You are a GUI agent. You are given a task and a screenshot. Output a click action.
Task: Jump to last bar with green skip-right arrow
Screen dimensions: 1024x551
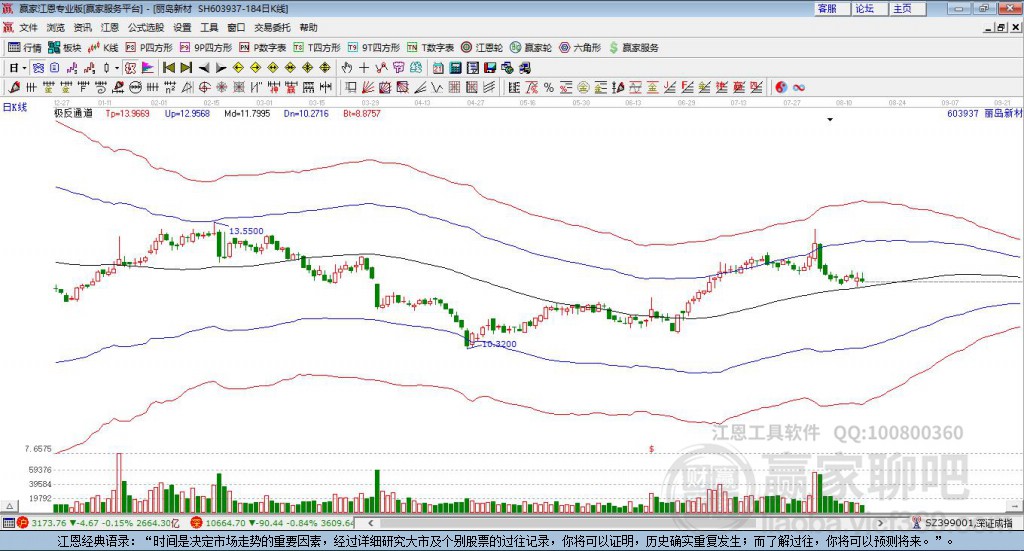pos(186,68)
